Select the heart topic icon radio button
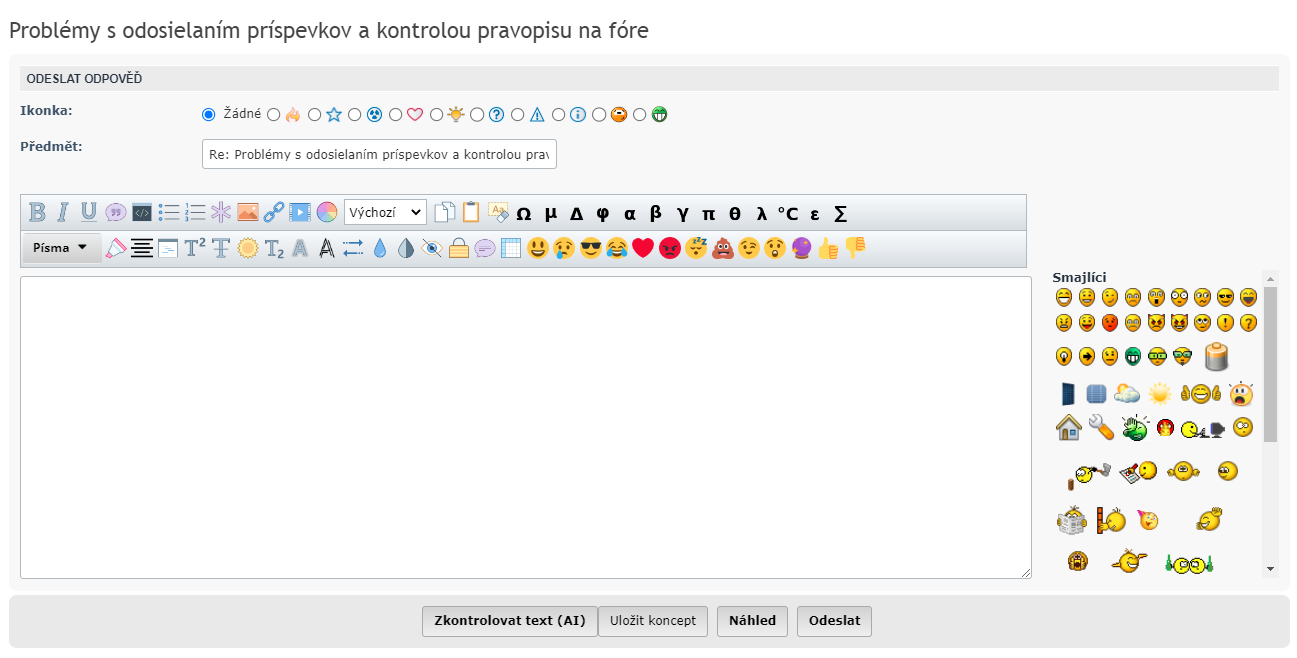1297x658 pixels. 396,115
